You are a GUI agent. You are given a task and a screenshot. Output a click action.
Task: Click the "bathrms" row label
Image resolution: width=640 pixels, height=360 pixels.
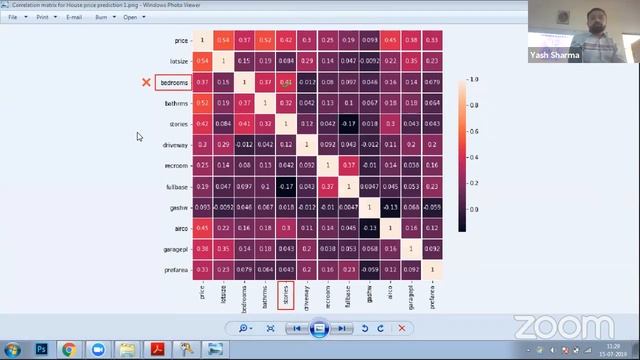[x=176, y=104]
